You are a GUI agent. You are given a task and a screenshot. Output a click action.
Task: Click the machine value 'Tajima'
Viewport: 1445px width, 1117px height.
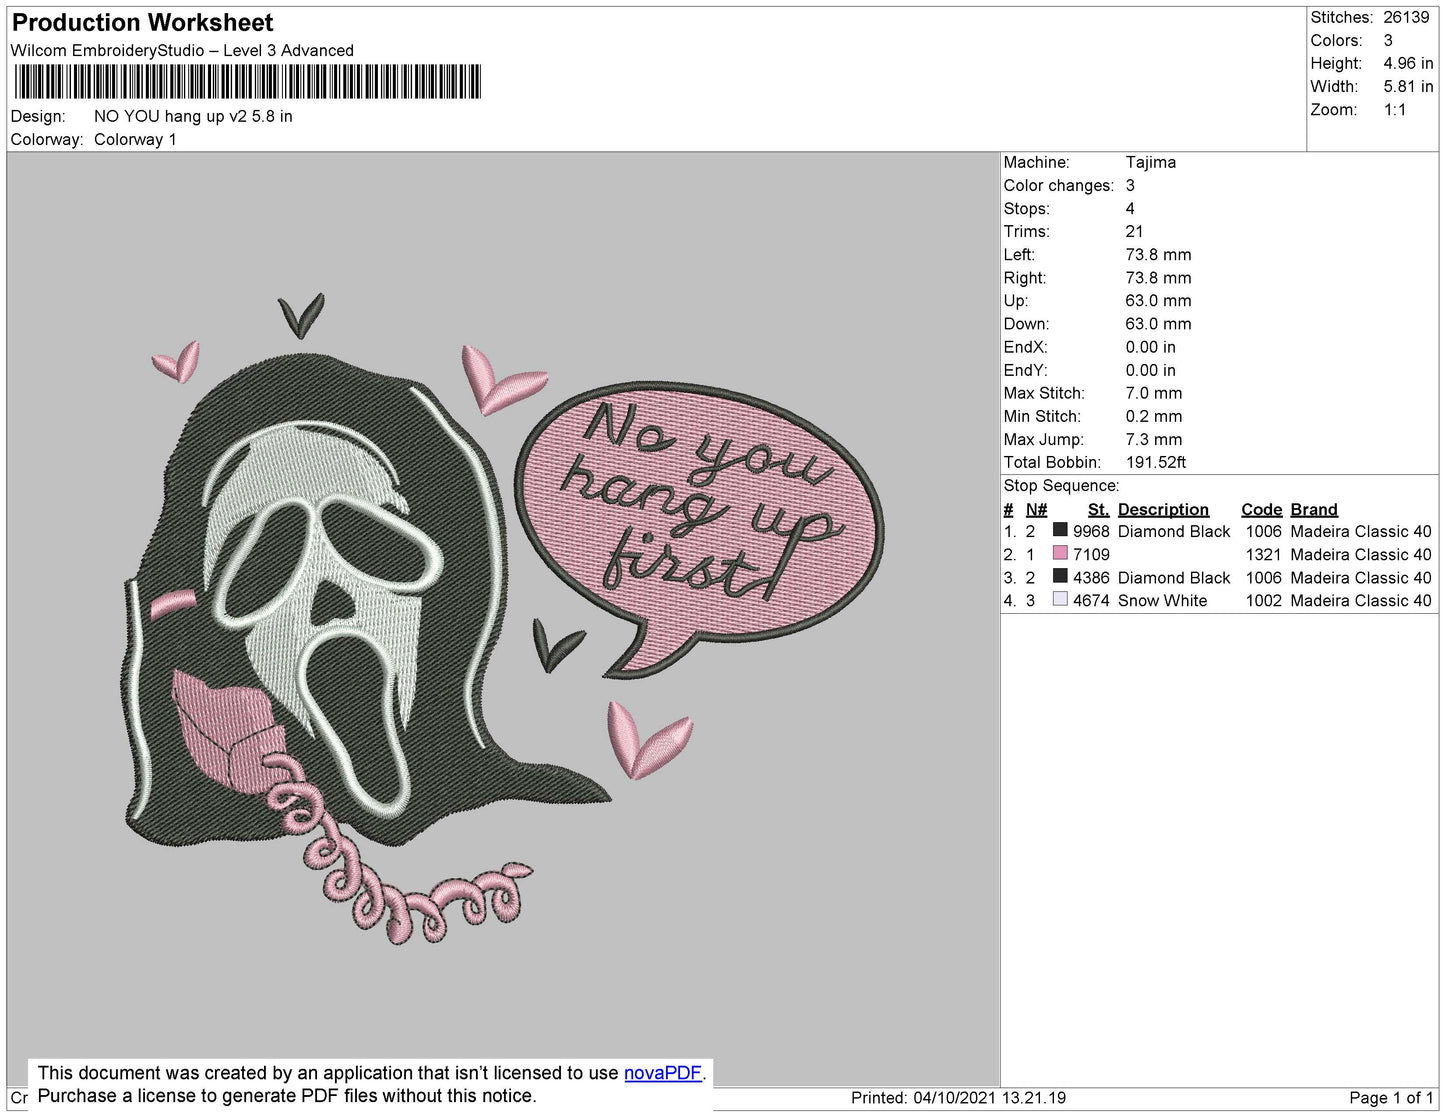click(x=1151, y=162)
